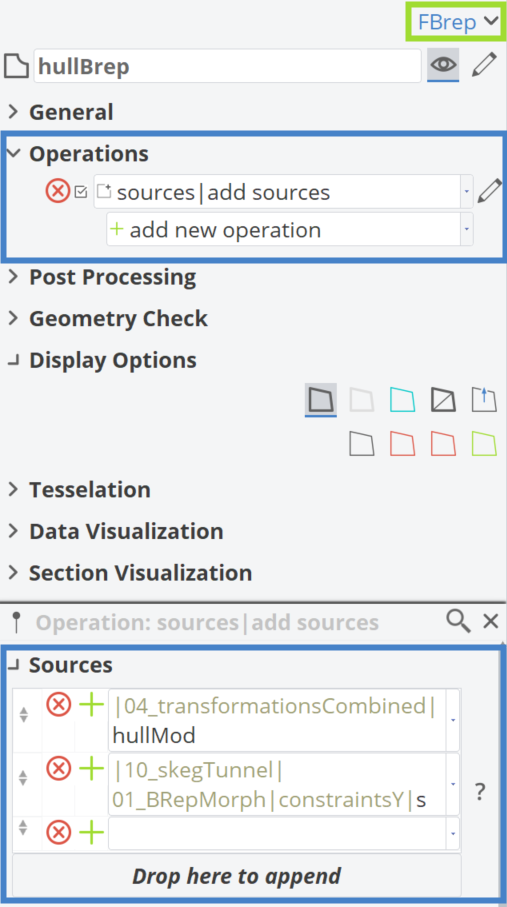Enable the cyan outline display option
Viewport: 507px width, 907px height.
click(x=402, y=400)
